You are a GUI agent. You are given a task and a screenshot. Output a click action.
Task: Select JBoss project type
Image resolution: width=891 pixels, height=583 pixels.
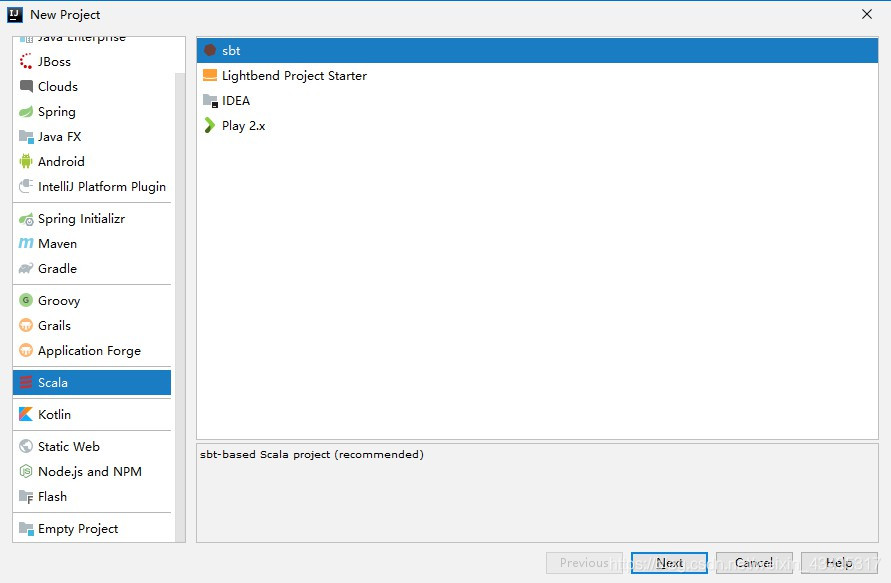[92, 61]
